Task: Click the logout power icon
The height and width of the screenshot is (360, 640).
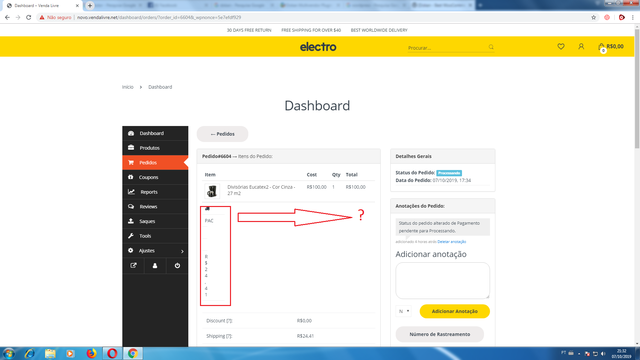Action: coord(177,266)
